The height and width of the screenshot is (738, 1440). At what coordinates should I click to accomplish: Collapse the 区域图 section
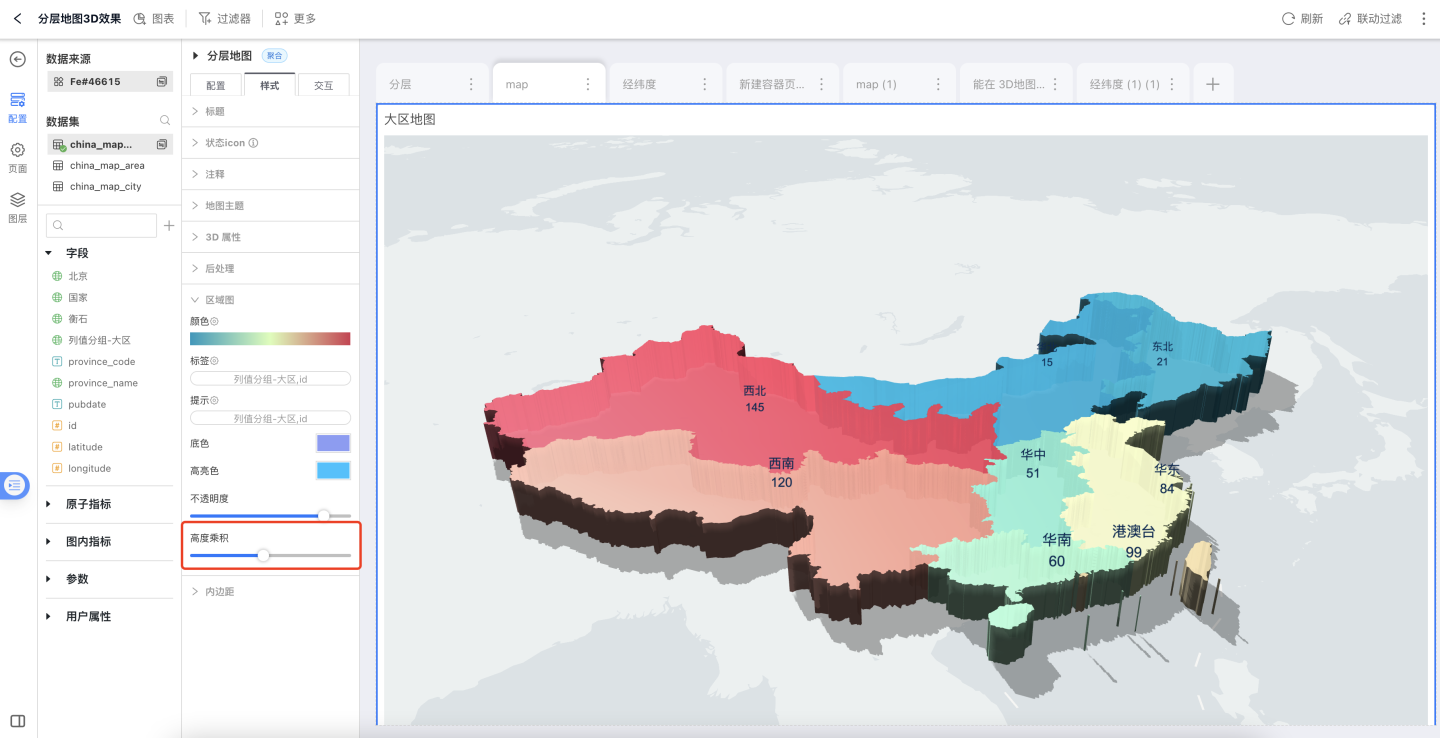[x=218, y=300]
